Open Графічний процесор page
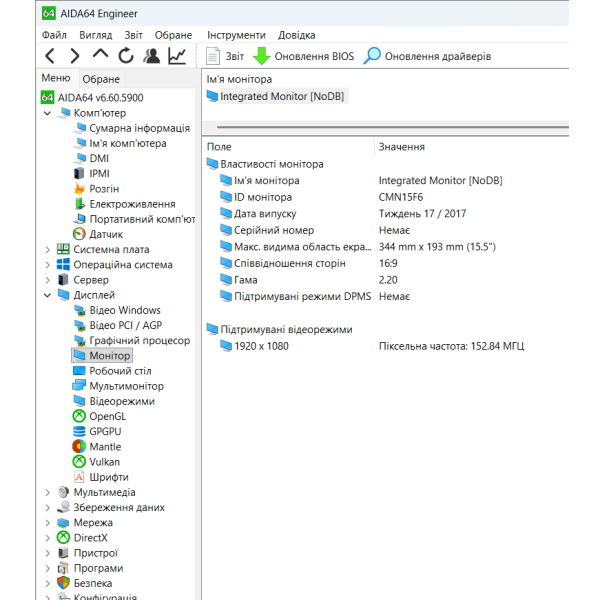The height and width of the screenshot is (600, 600). click(132, 341)
